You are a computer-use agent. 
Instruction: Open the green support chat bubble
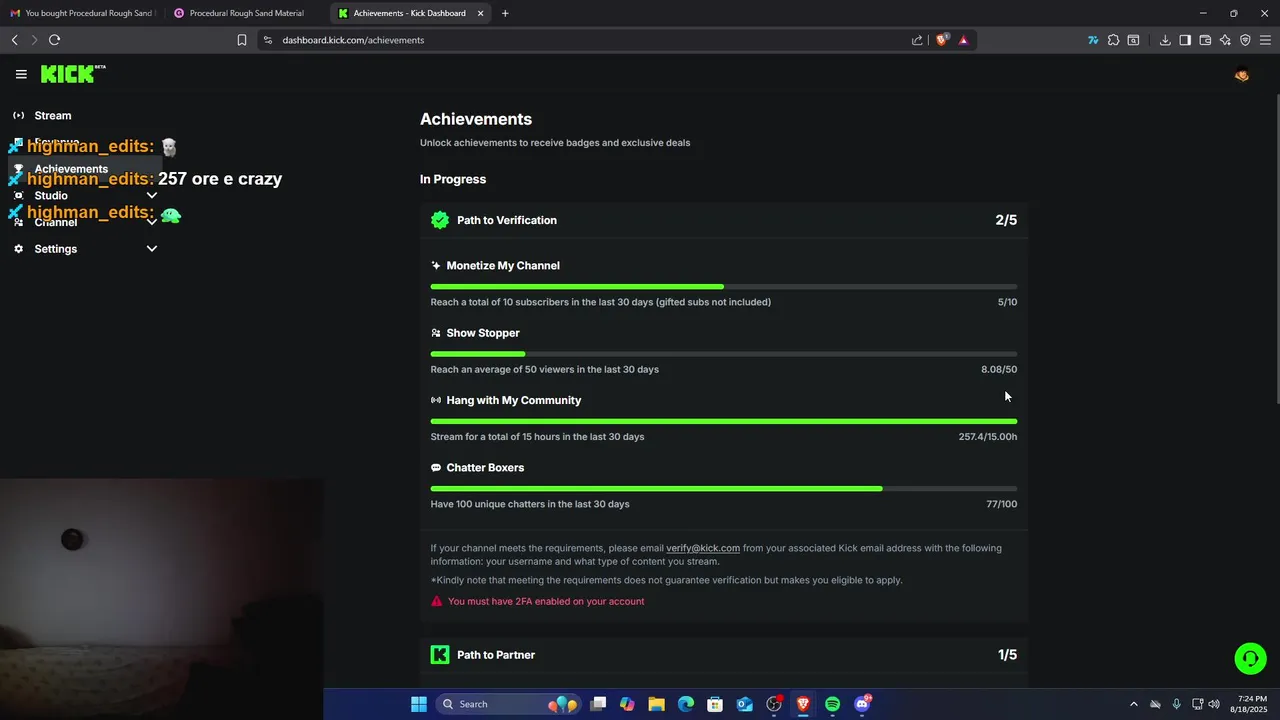click(1250, 659)
